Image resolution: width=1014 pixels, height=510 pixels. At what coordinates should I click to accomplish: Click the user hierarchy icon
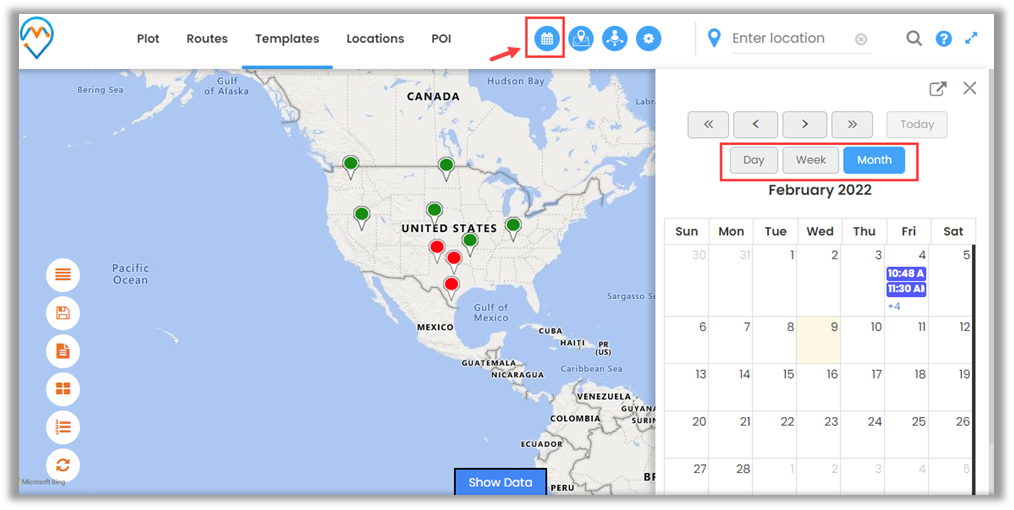614,39
